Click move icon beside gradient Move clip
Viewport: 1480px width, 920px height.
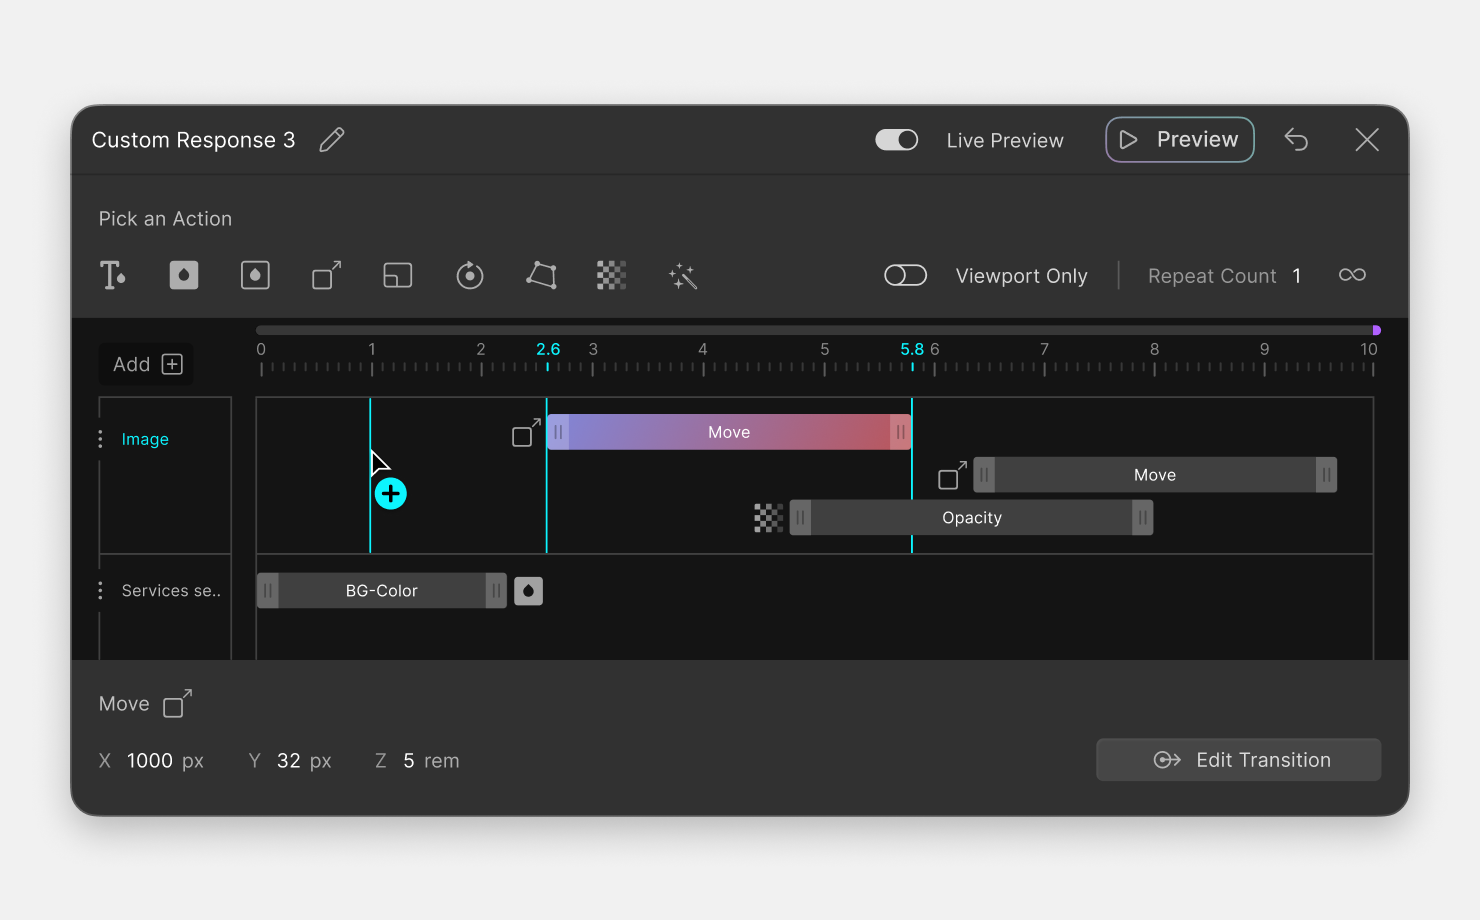pos(526,433)
